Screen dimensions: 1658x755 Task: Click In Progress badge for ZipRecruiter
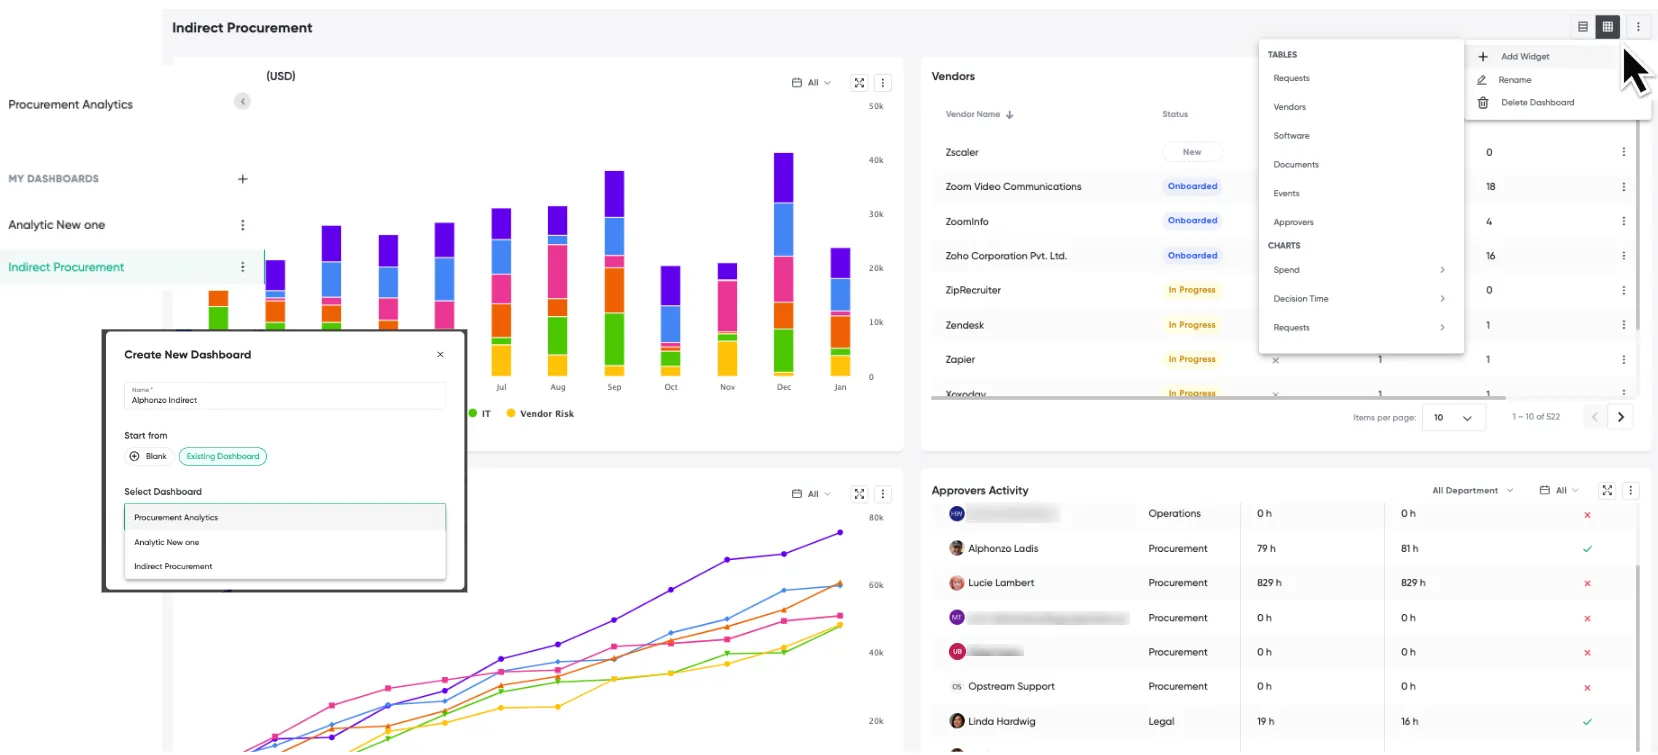1192,290
